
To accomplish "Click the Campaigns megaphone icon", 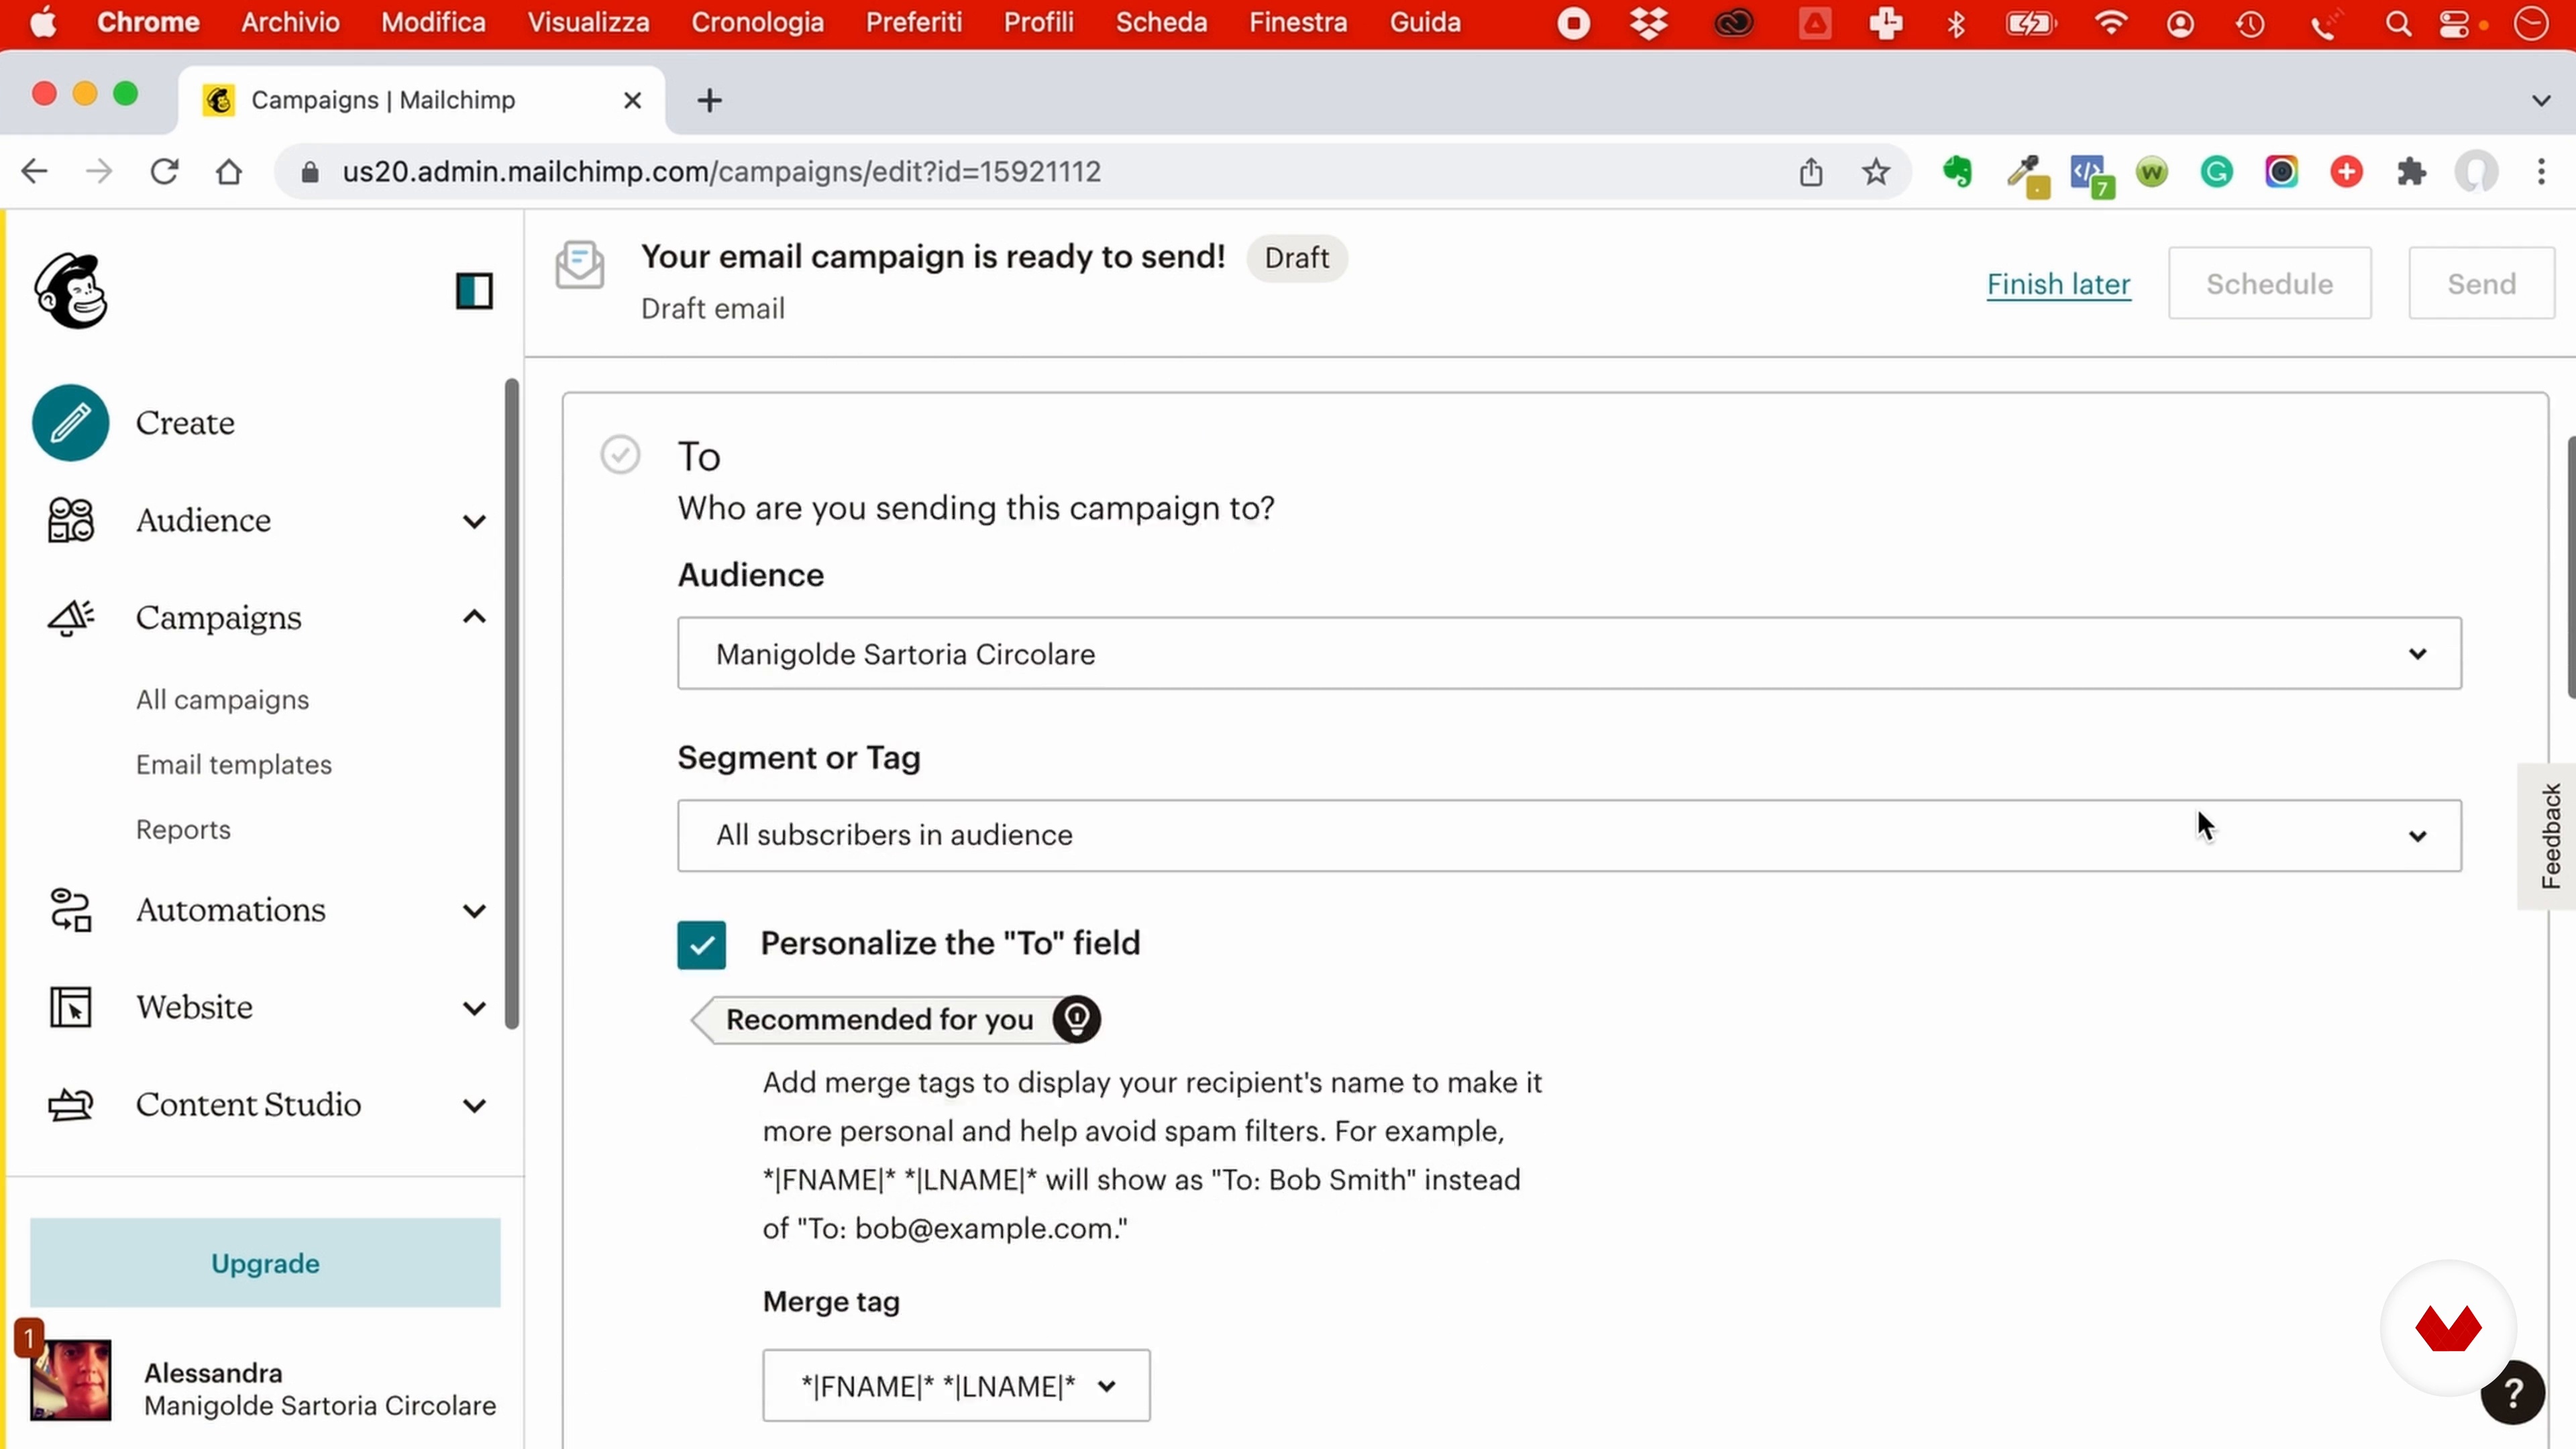I will tap(70, 617).
